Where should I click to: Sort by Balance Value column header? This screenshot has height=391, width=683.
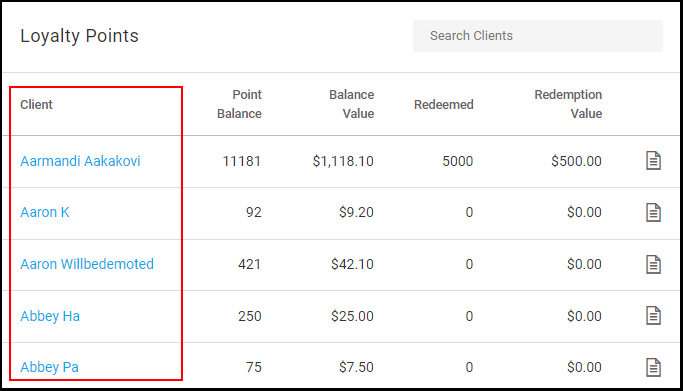(x=351, y=104)
